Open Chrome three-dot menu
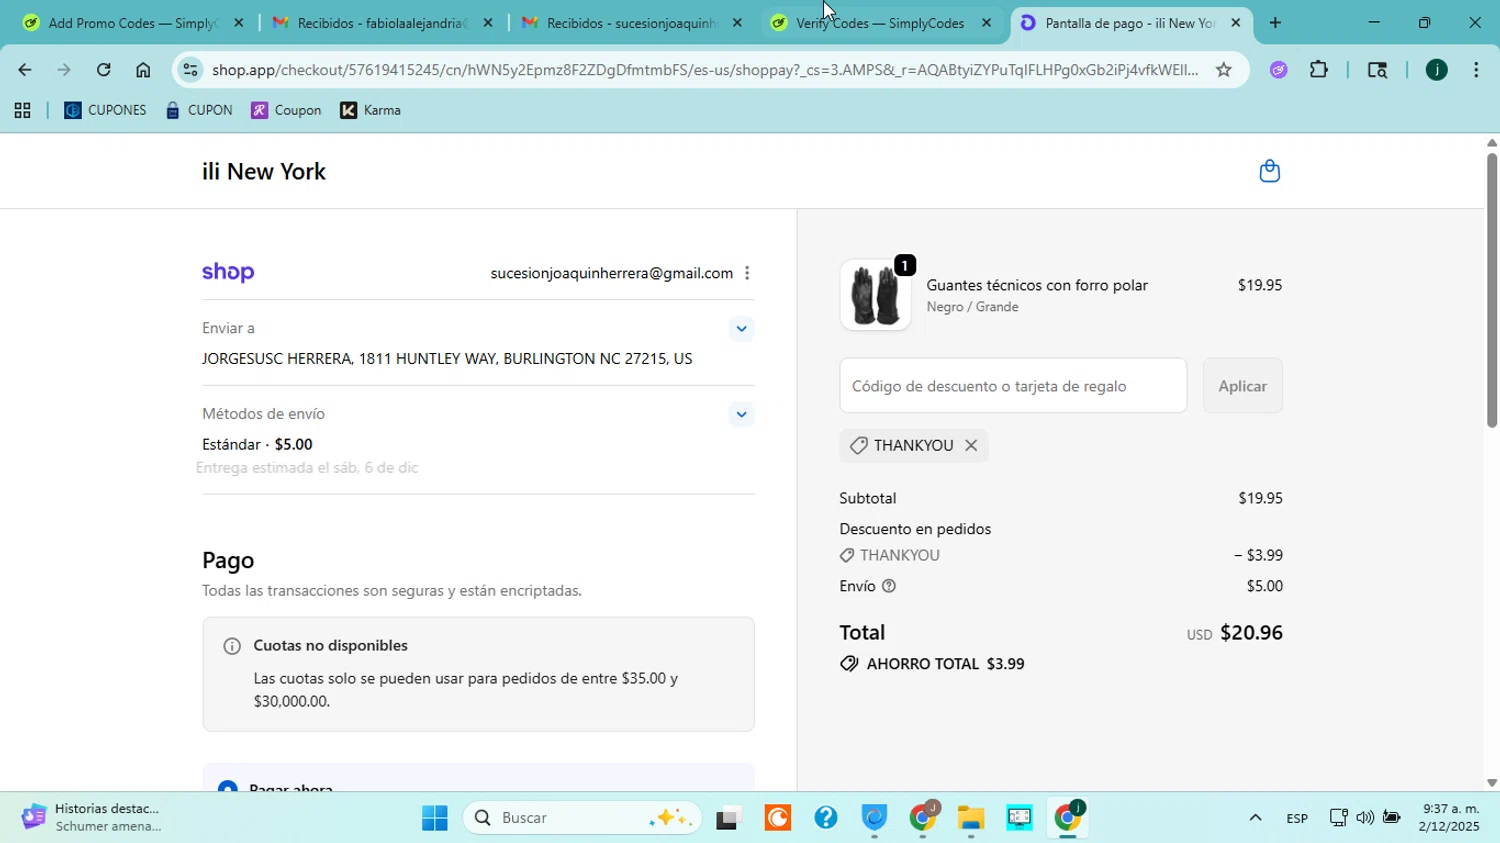 click(1476, 70)
